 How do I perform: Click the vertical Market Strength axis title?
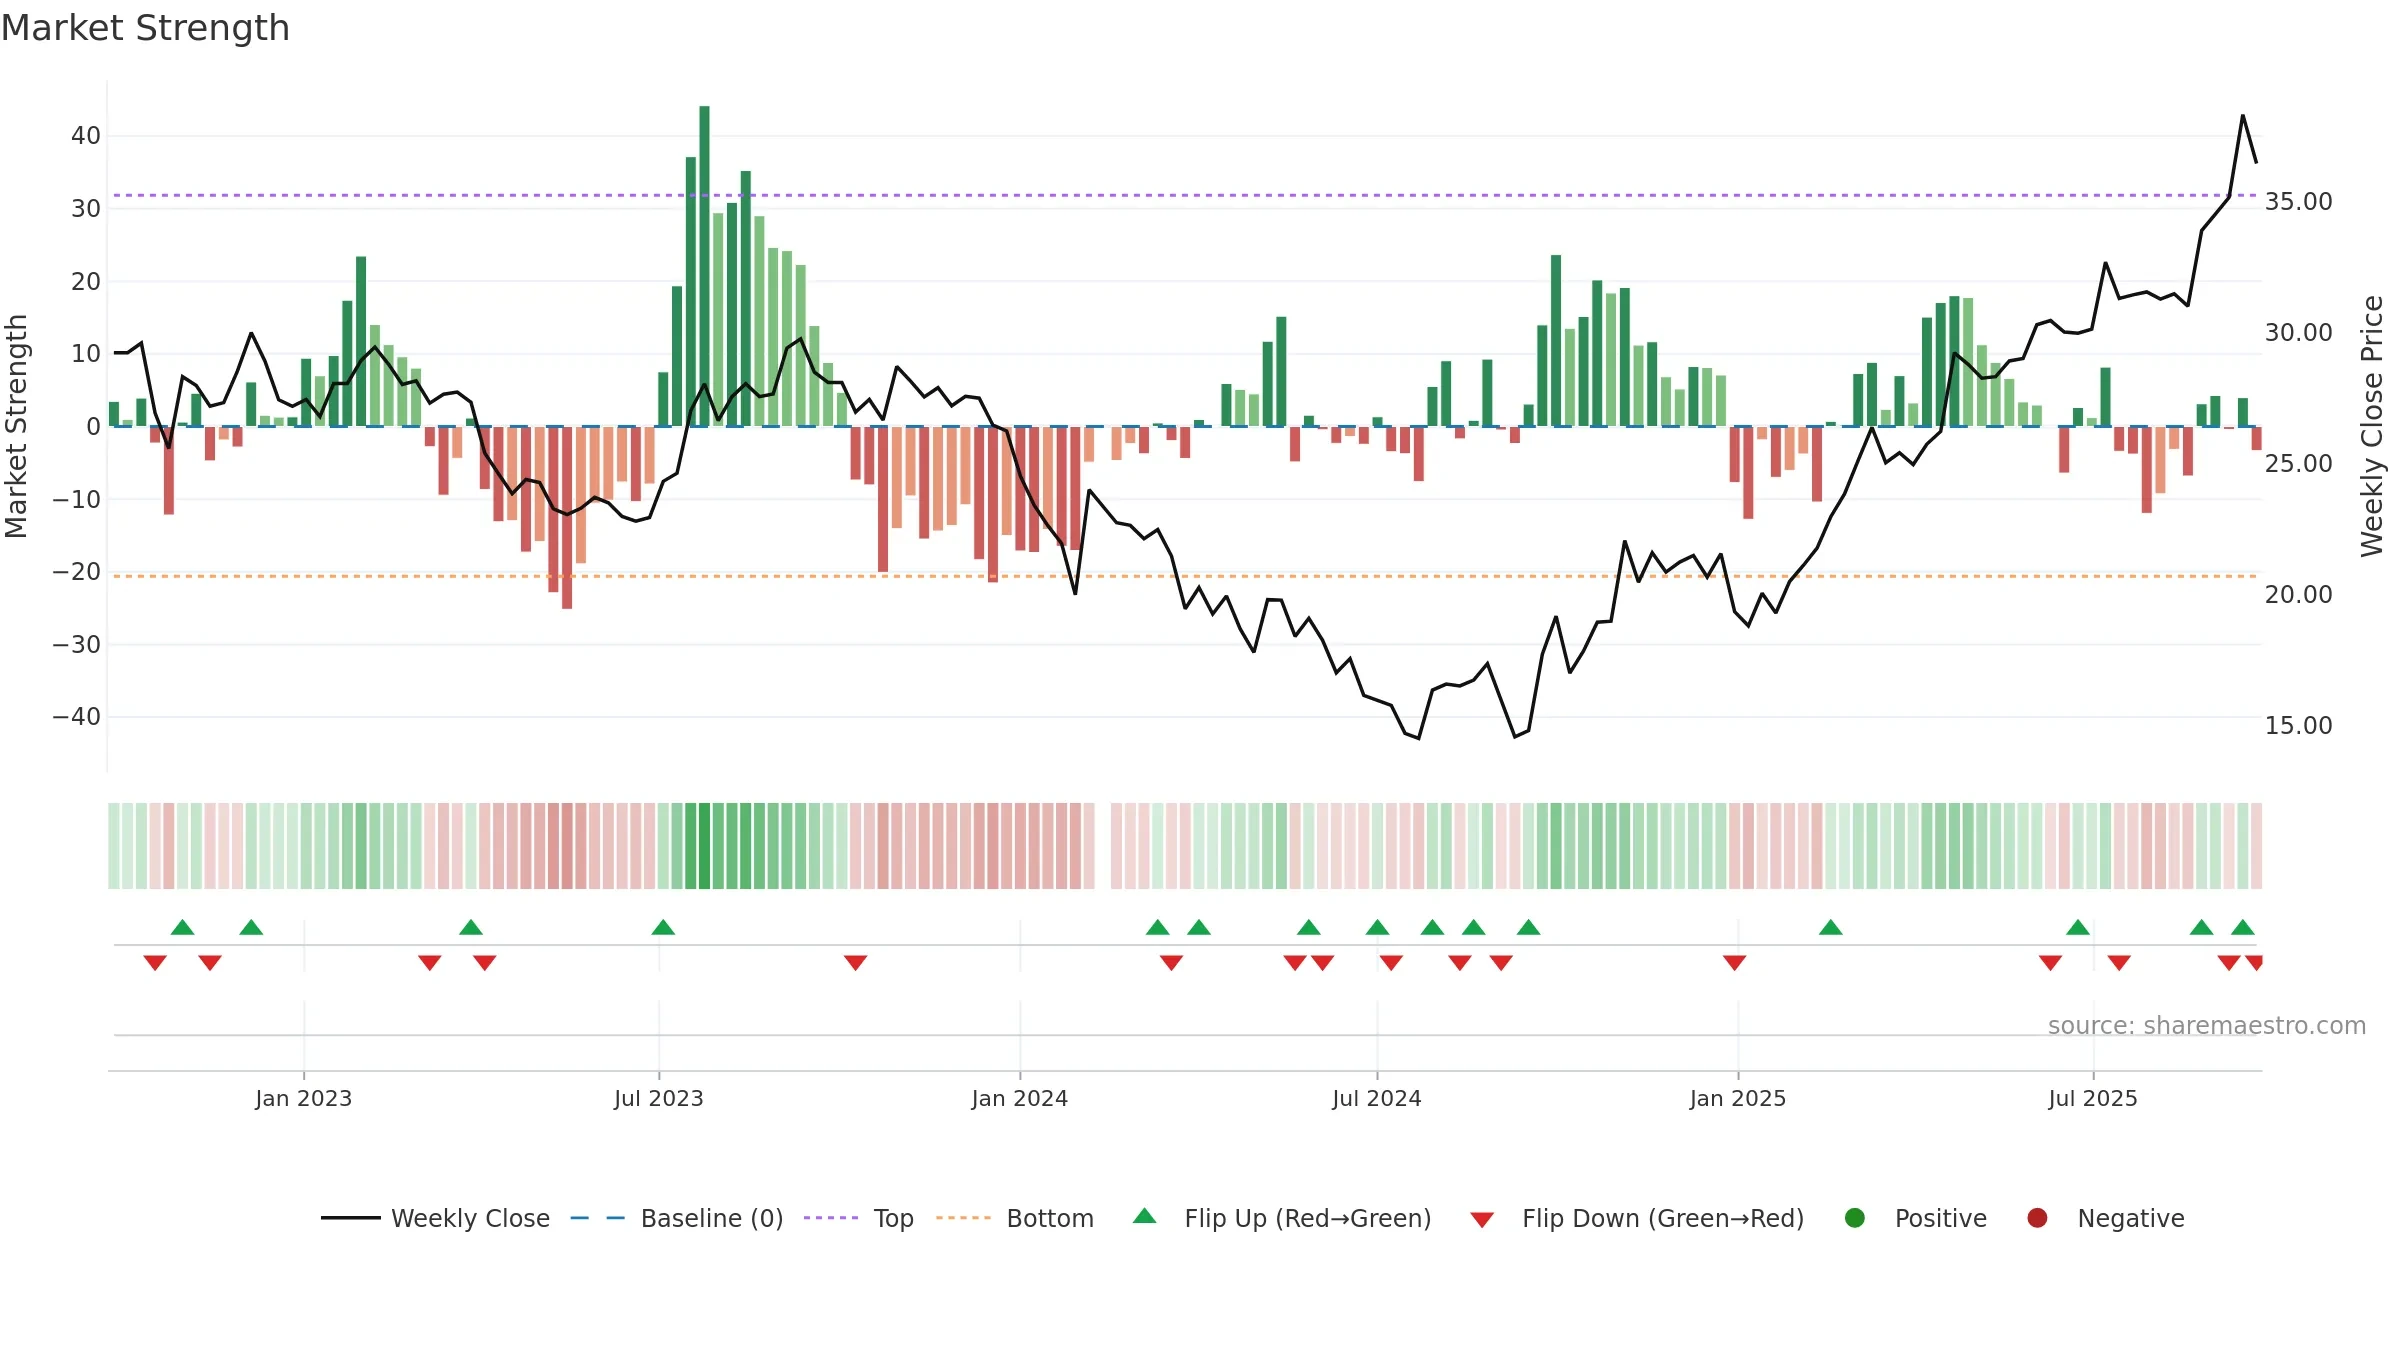tap(16, 426)
